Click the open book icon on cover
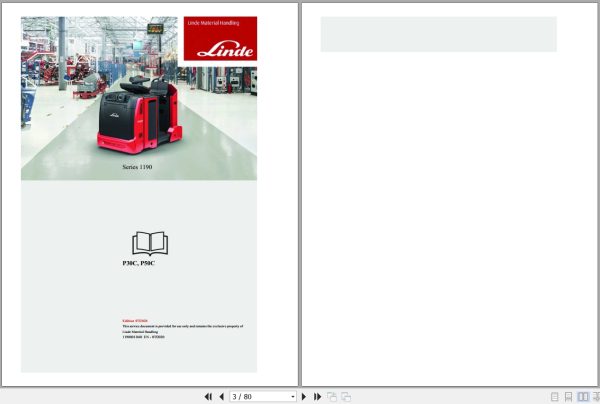The width and height of the screenshot is (600, 404). coord(150,243)
